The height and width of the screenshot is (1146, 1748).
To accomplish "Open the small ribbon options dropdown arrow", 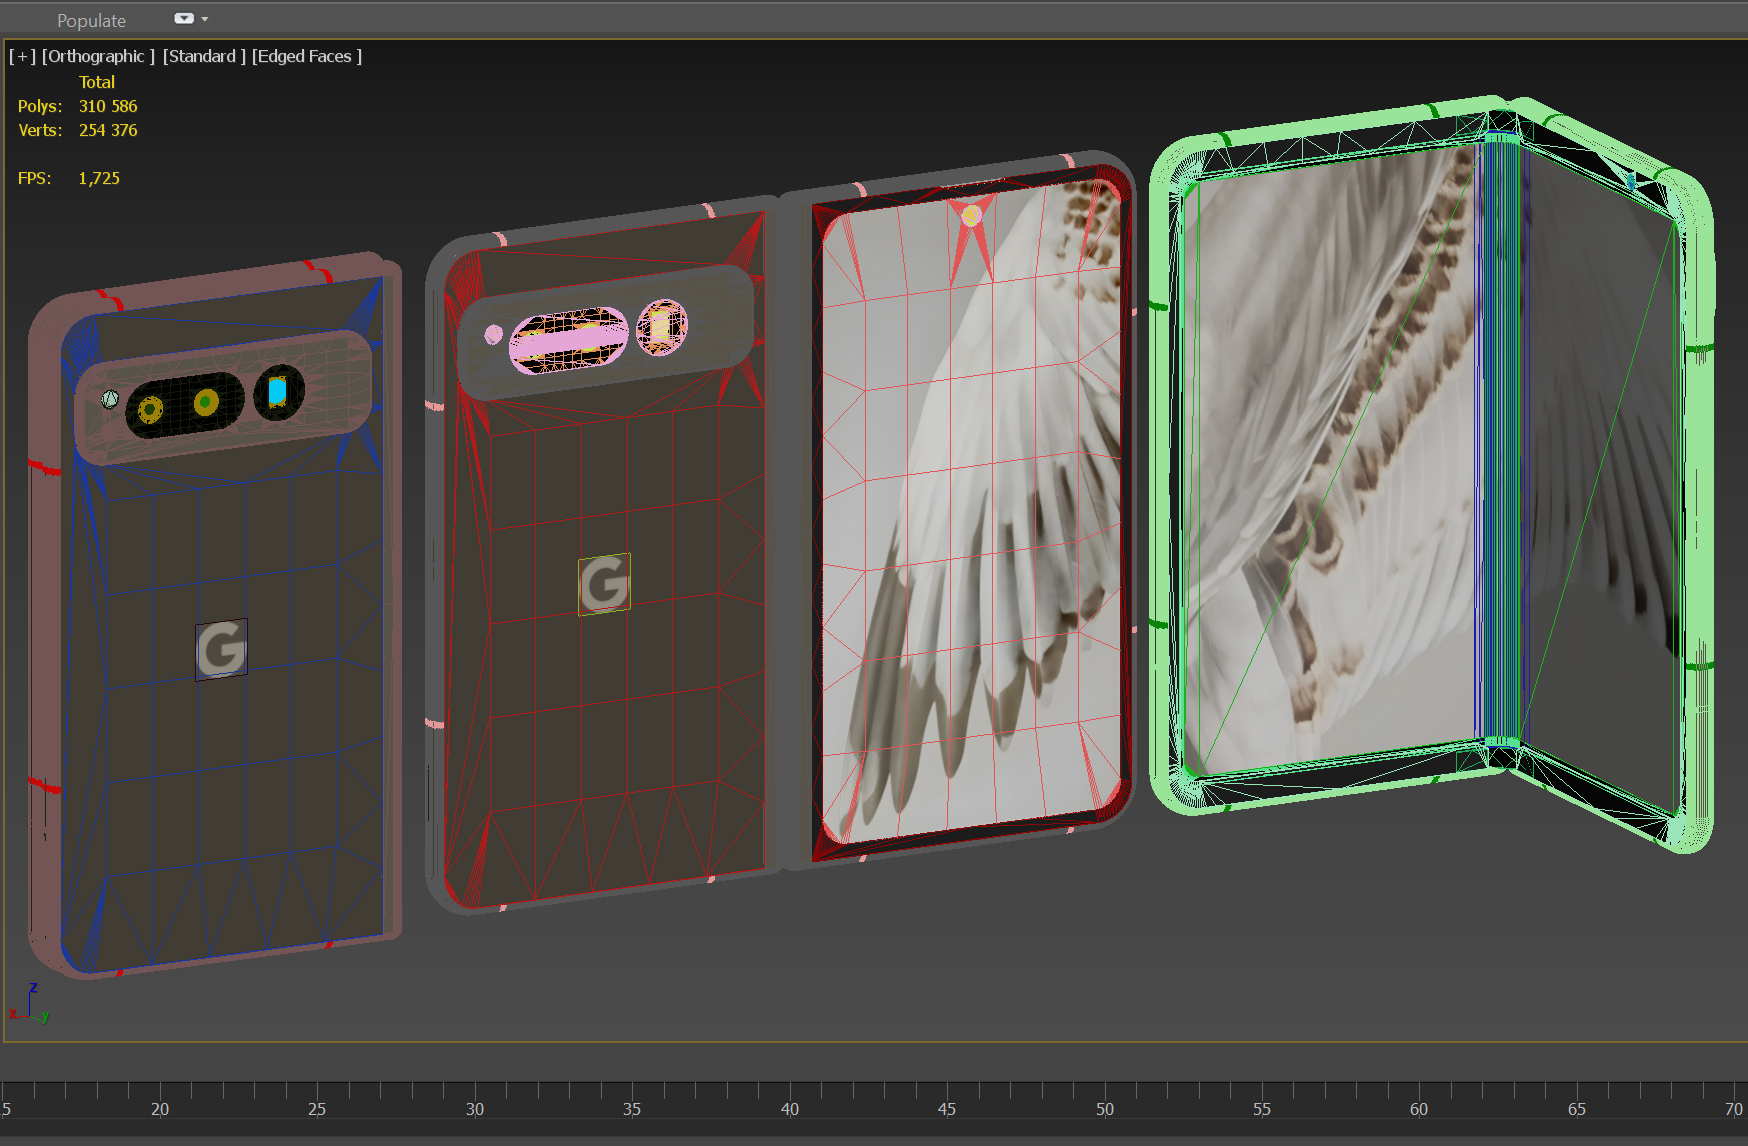I will [x=205, y=19].
